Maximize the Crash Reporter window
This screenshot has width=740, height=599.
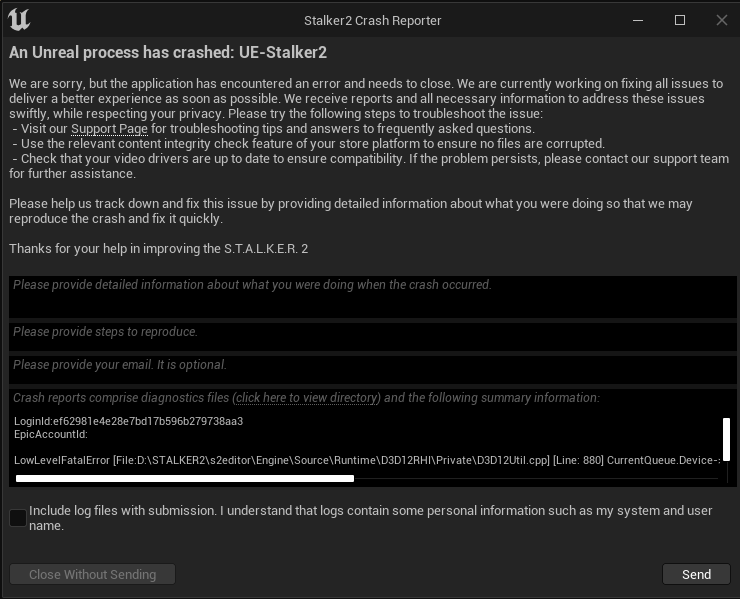pos(680,20)
